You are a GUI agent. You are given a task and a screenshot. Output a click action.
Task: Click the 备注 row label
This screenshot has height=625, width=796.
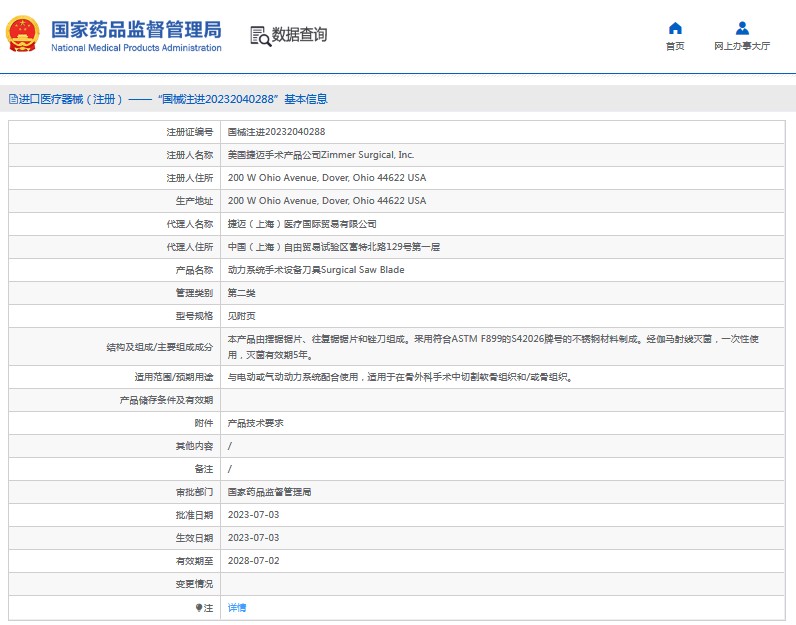tap(204, 469)
